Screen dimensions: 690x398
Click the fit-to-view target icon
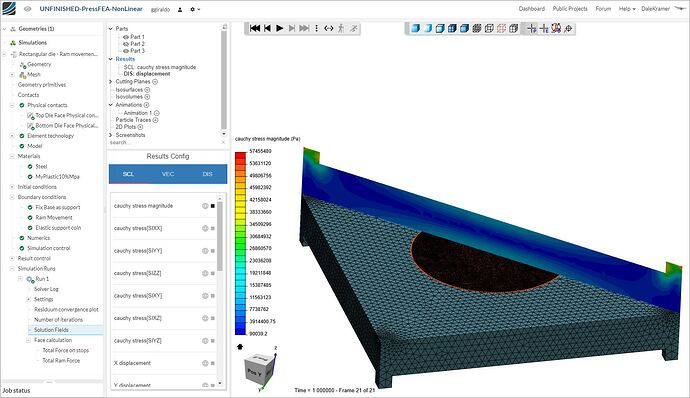tap(569, 29)
